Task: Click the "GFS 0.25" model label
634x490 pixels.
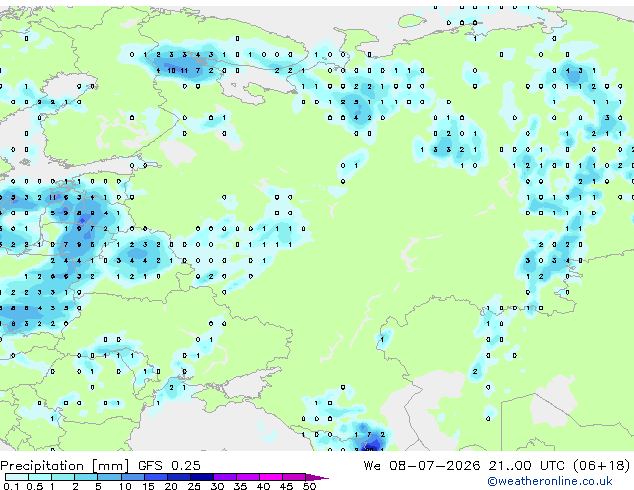Action: 169,466
